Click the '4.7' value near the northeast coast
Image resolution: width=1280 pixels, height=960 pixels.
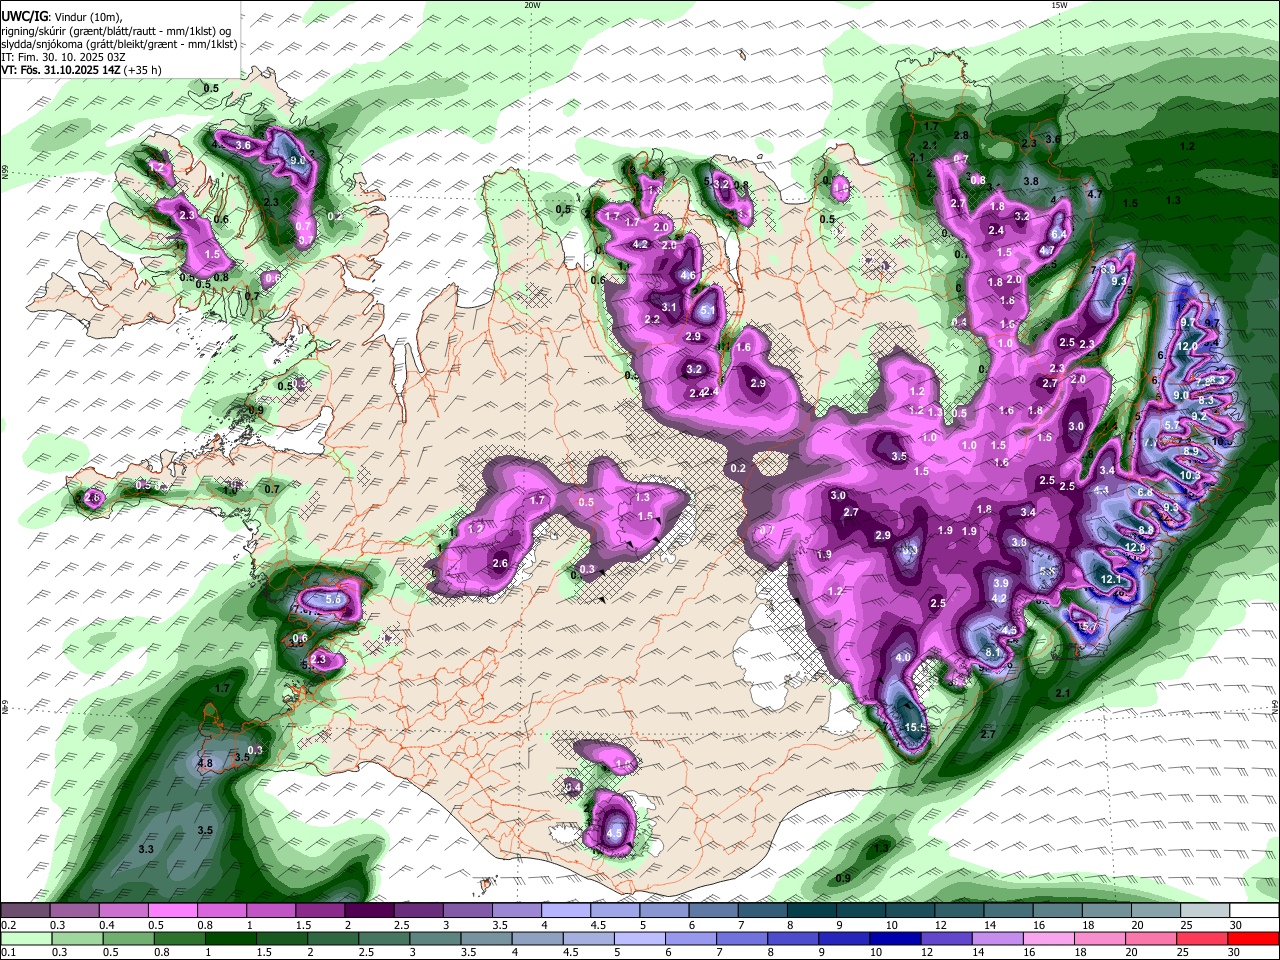point(1095,194)
